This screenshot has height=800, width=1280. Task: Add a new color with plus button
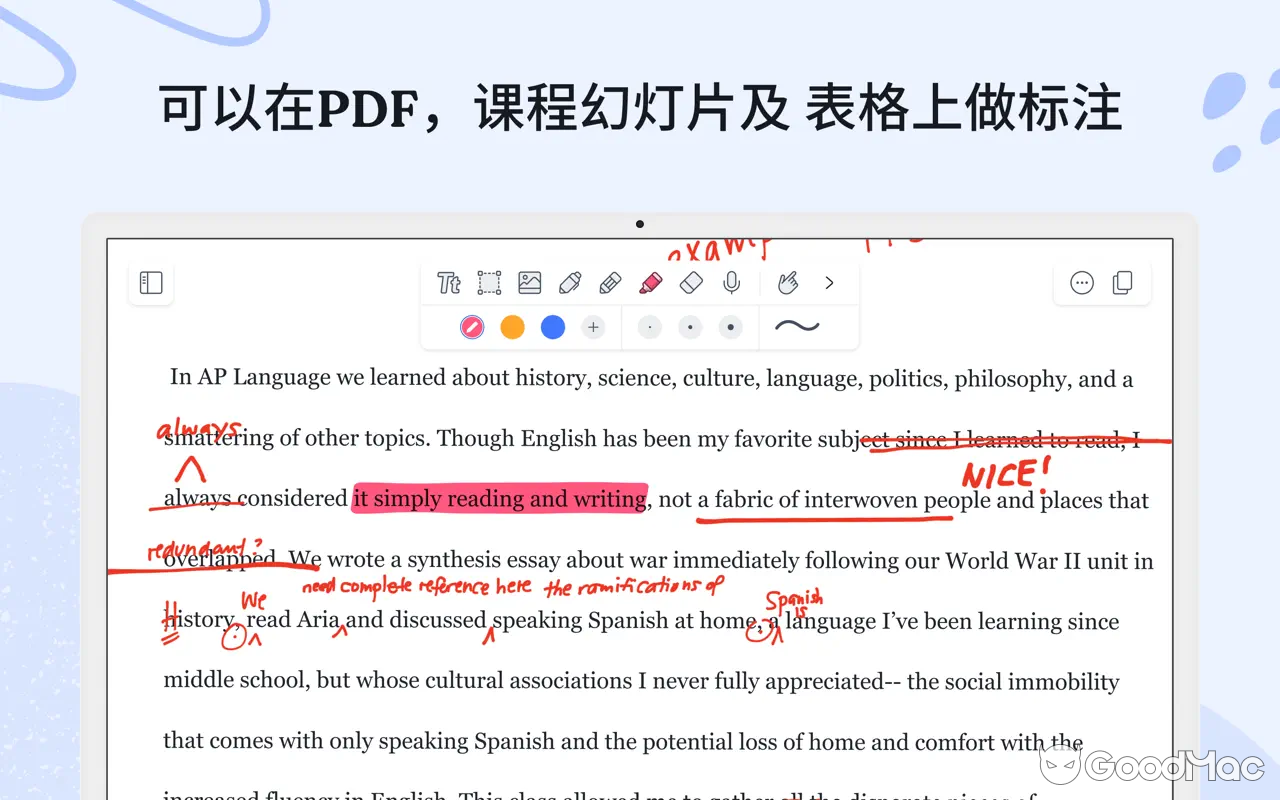click(593, 327)
